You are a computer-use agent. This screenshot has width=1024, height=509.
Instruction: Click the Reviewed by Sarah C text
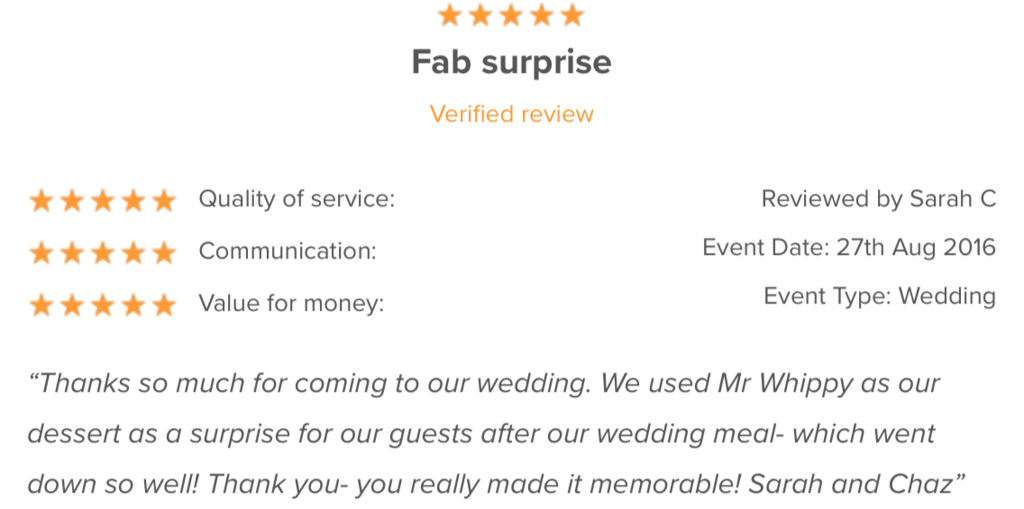pyautogui.click(x=878, y=199)
